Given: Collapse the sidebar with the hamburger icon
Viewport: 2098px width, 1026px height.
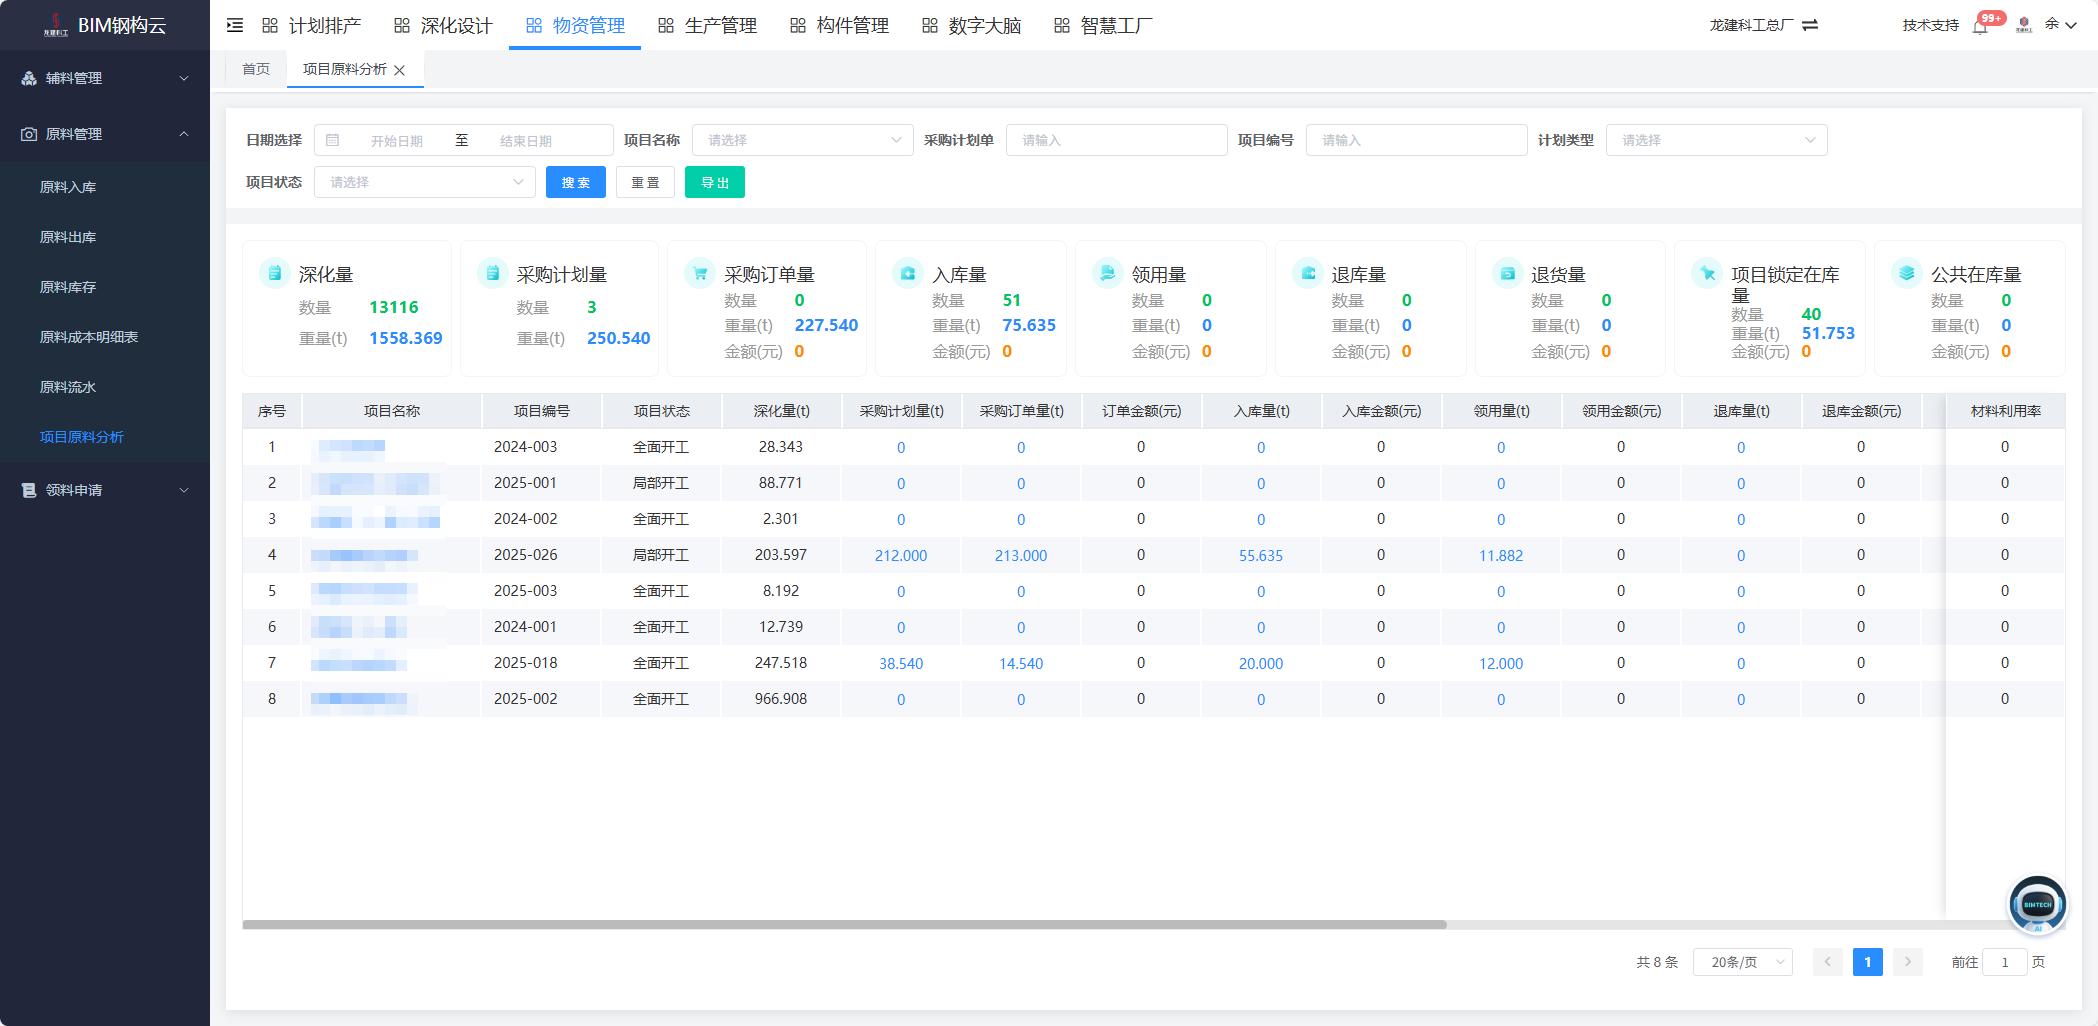Looking at the screenshot, I should pos(235,25).
